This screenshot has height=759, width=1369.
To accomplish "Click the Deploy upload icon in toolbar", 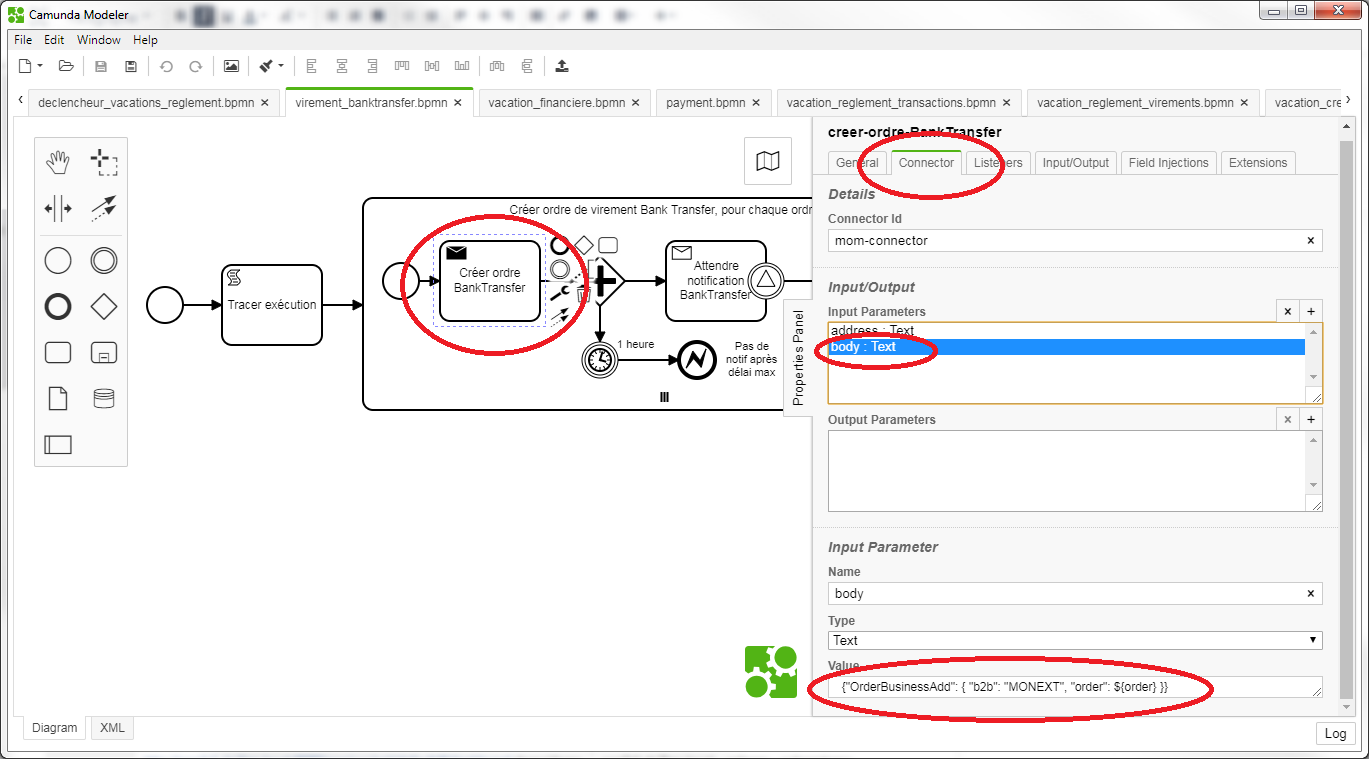I will pyautogui.click(x=562, y=66).
